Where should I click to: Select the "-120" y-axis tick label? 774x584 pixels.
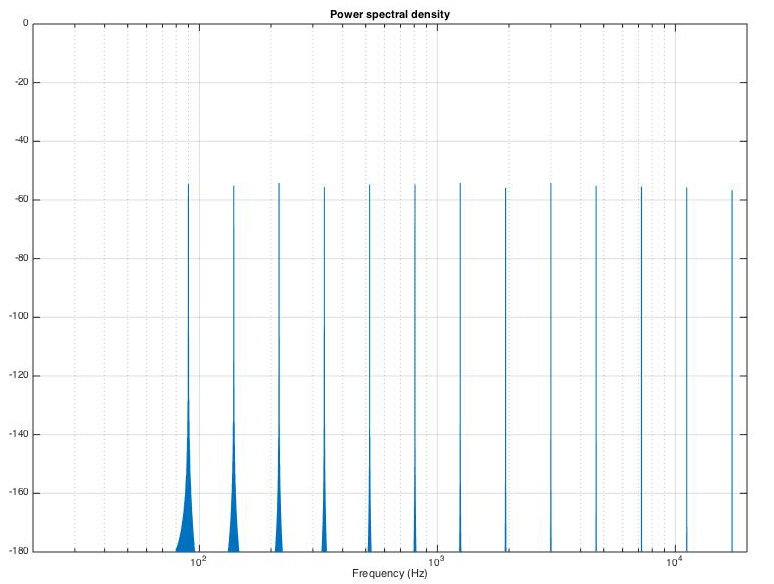pos(19,375)
